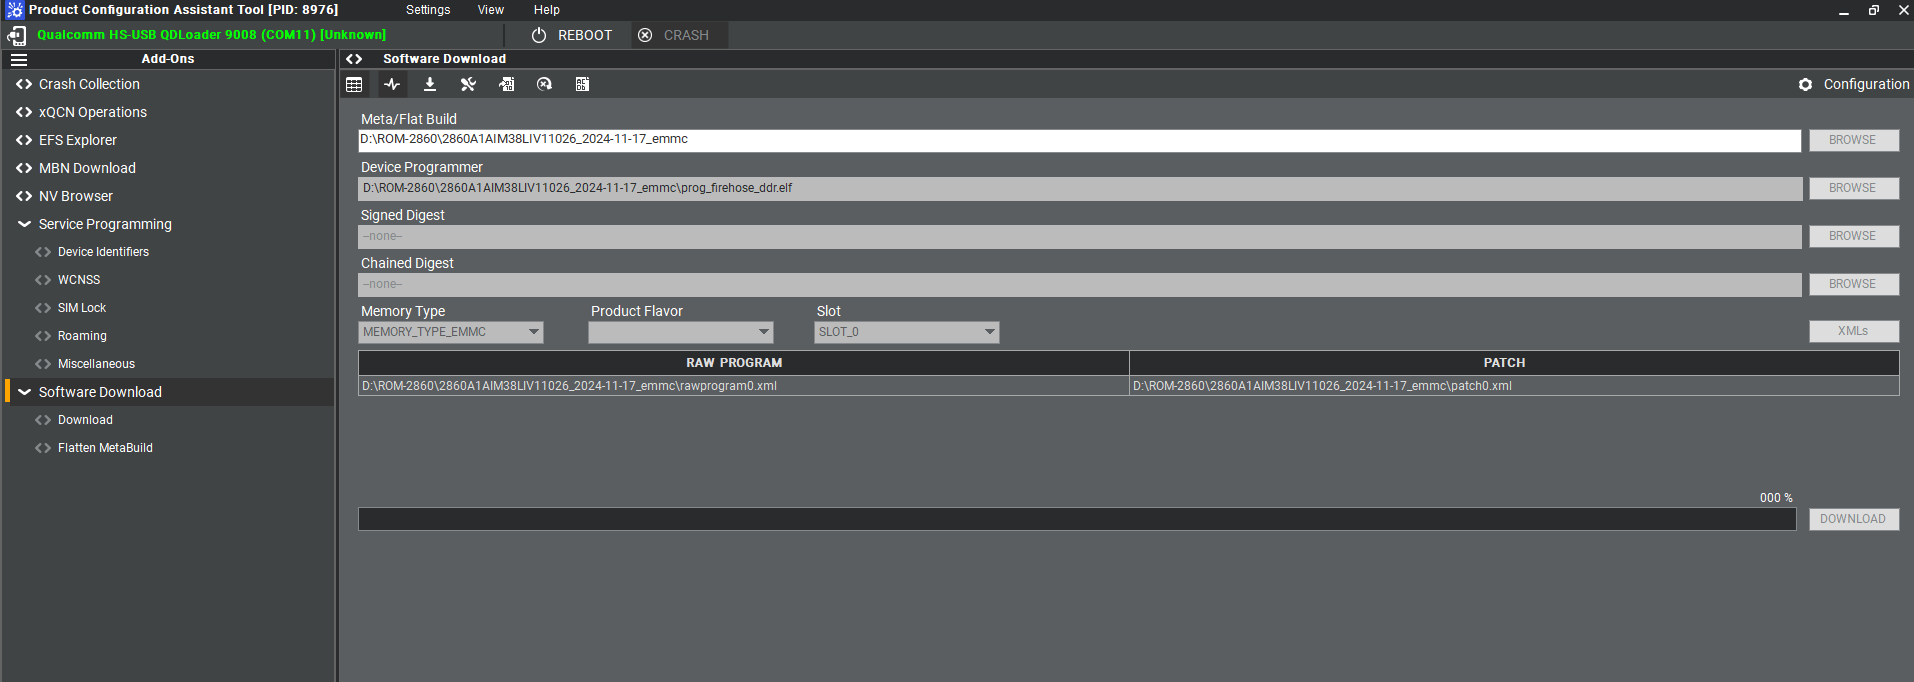Open the Settings menu

pos(428,10)
